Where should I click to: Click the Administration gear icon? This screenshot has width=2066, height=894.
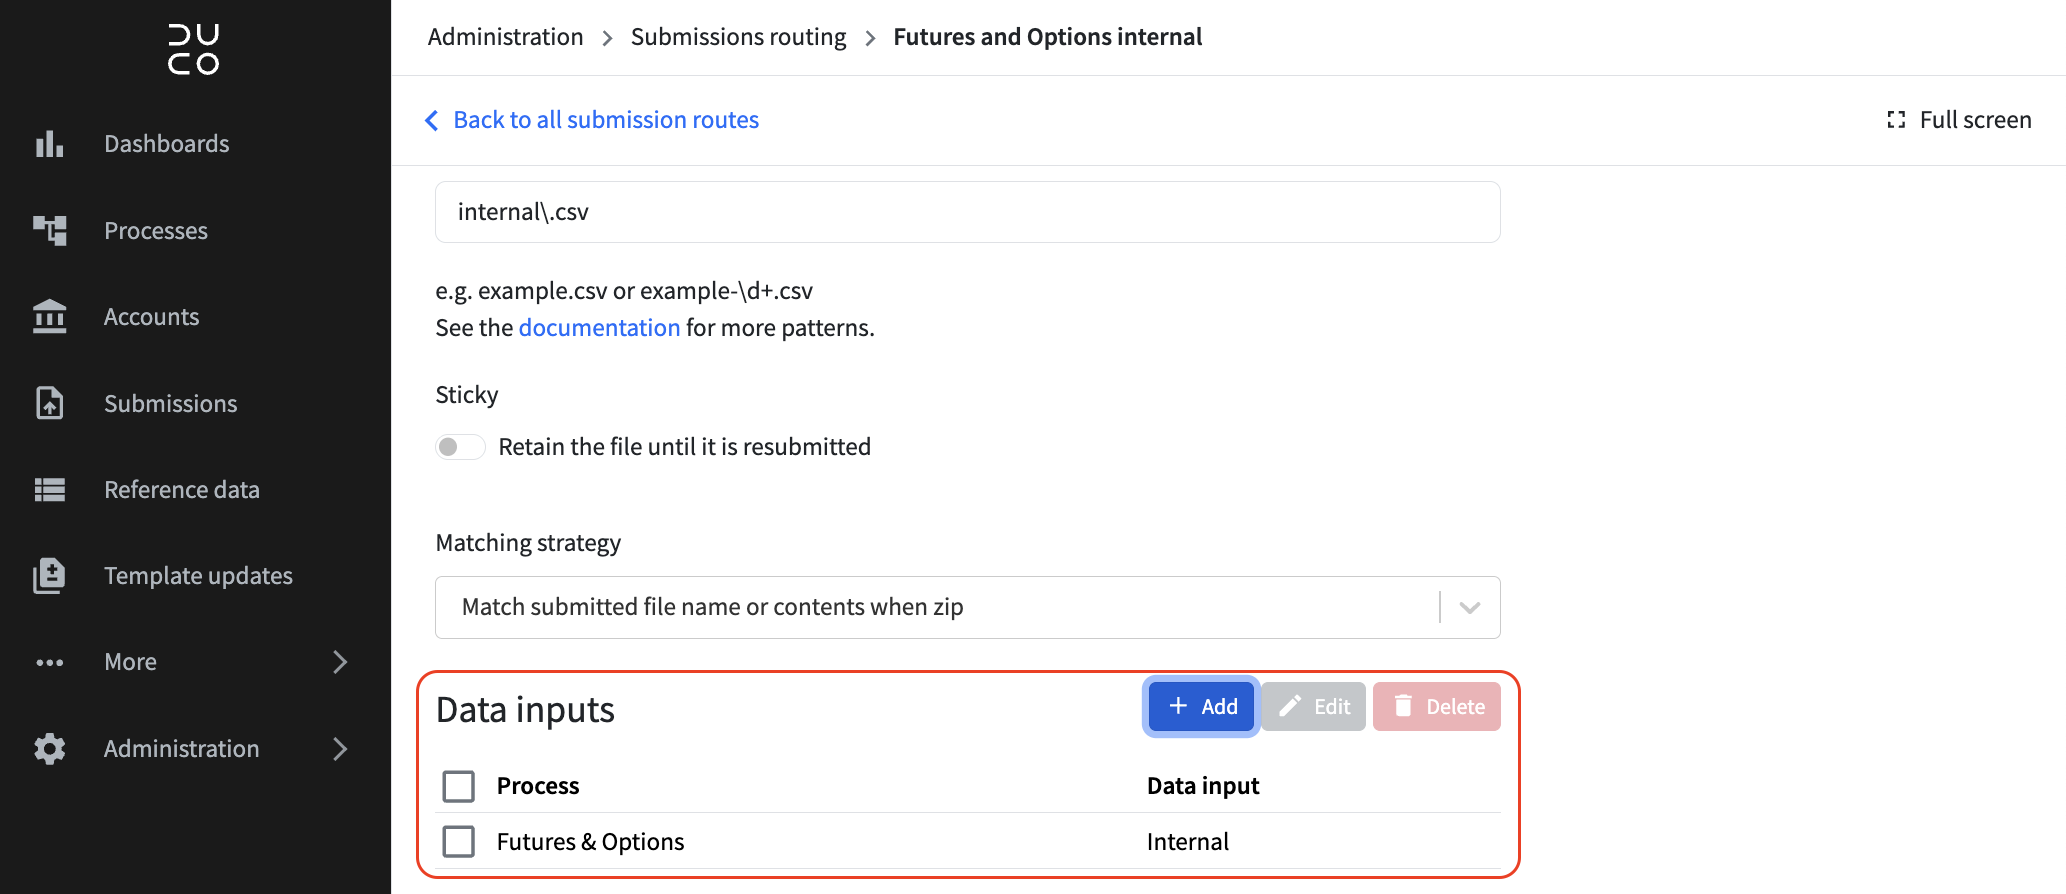coord(49,749)
